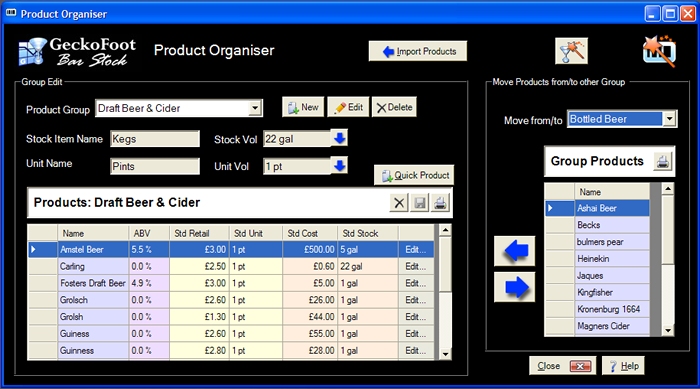Focus the Unit Vol field
700x389 pixels.
[297, 166]
